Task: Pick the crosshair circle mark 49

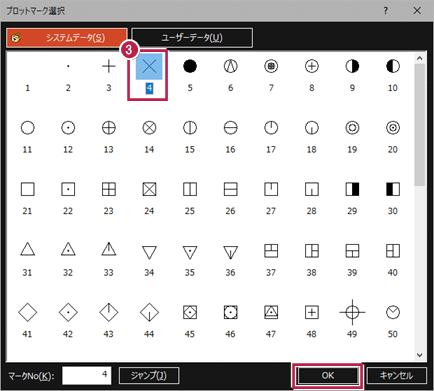Action: (x=352, y=312)
